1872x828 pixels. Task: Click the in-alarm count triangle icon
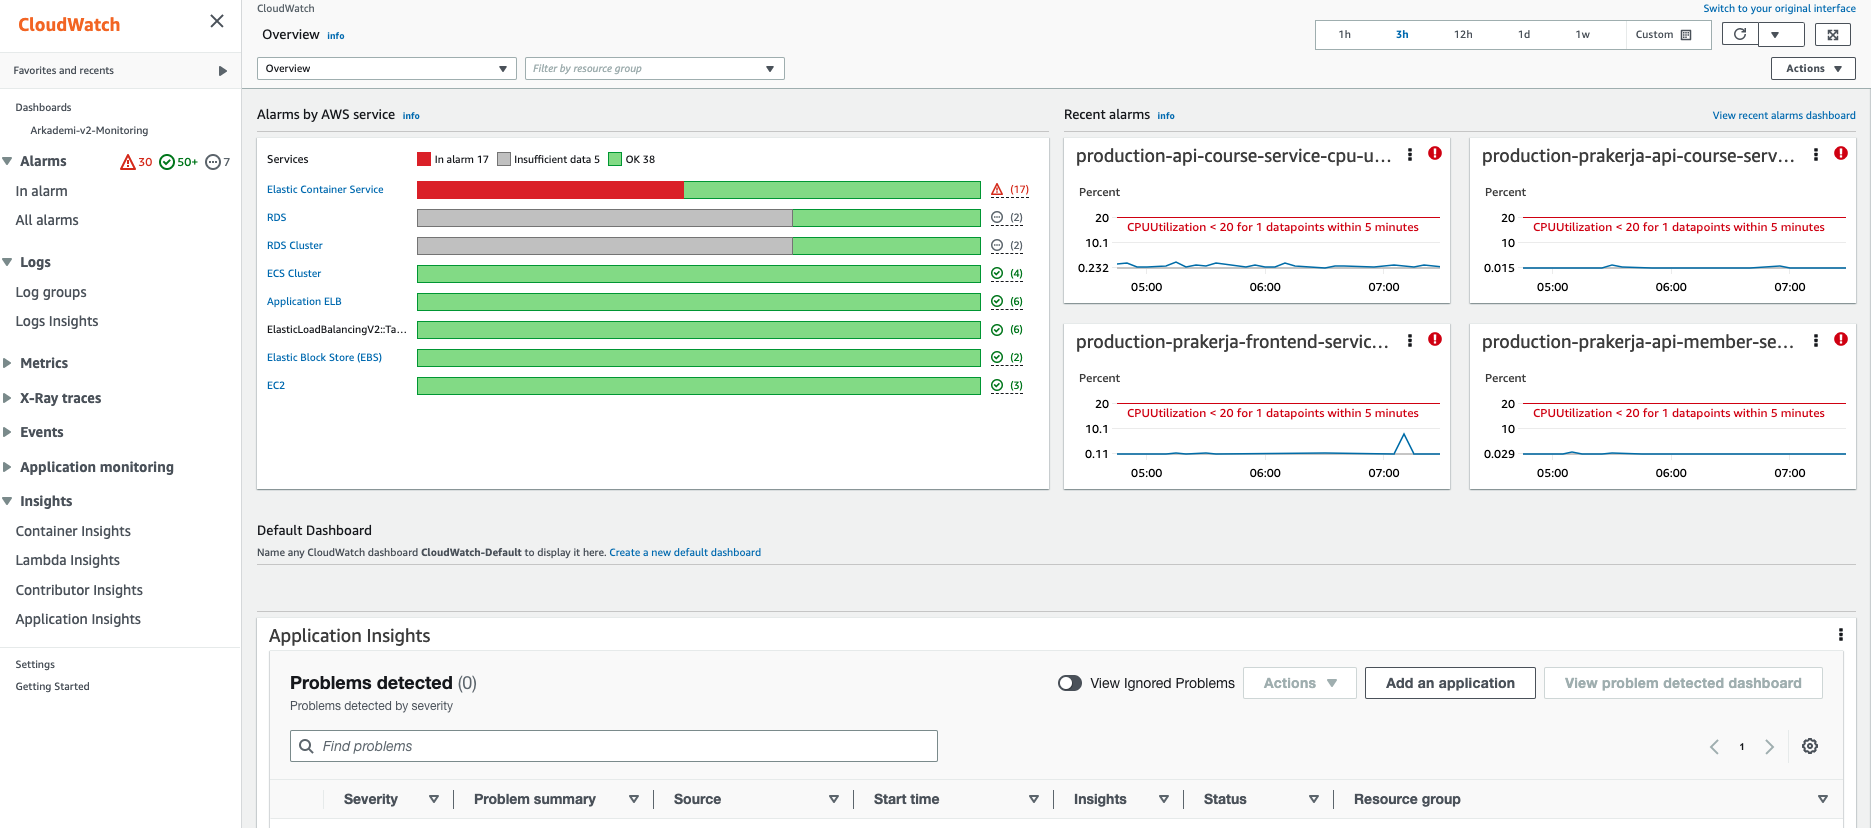[x=128, y=162]
